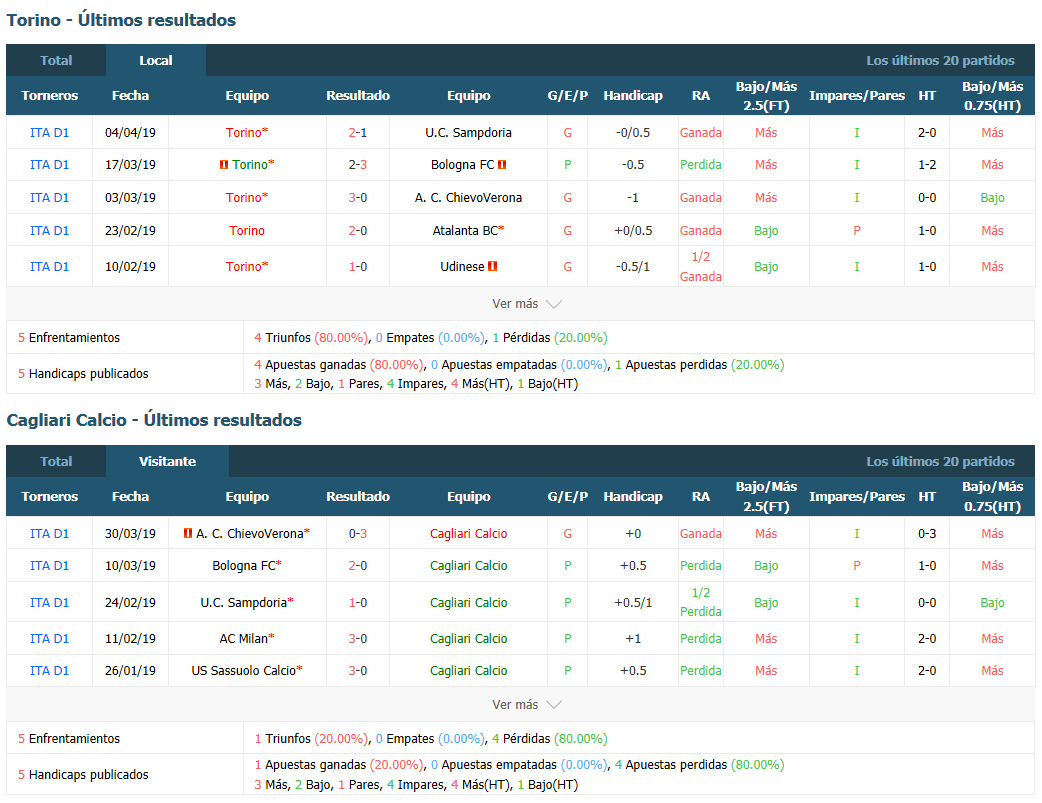Click U.C. Sampdoria in the 24/02/19 row
Image resolution: width=1042 pixels, height=803 pixels.
point(244,603)
